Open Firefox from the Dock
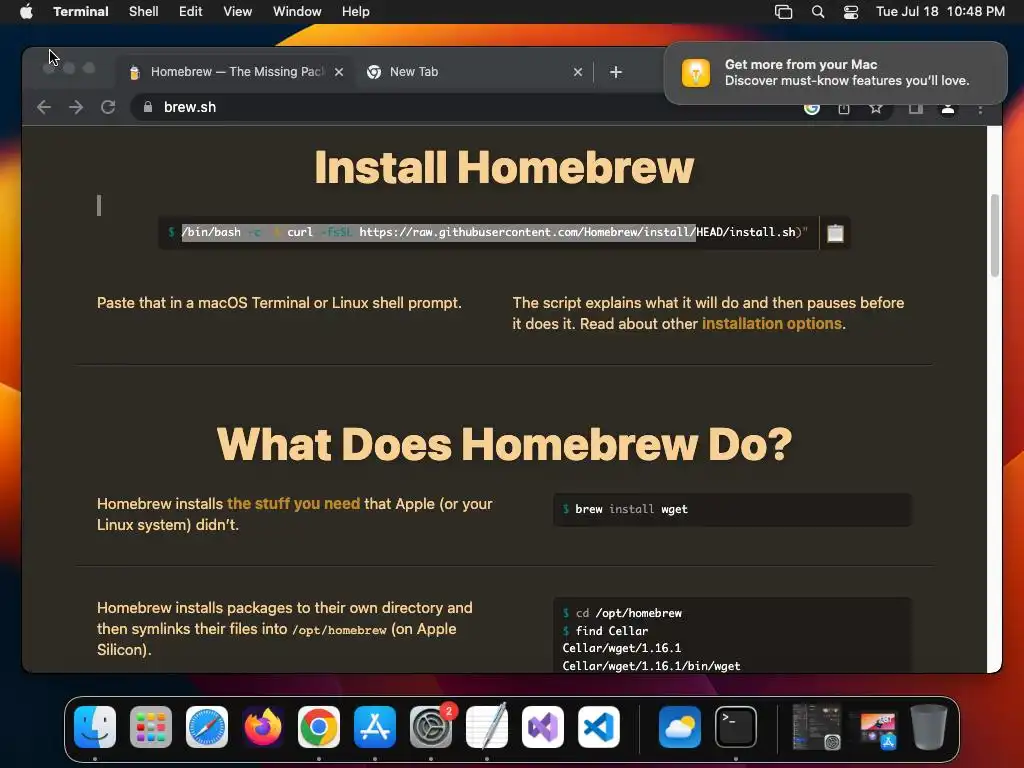Viewport: 1024px width, 768px height. tap(263, 727)
